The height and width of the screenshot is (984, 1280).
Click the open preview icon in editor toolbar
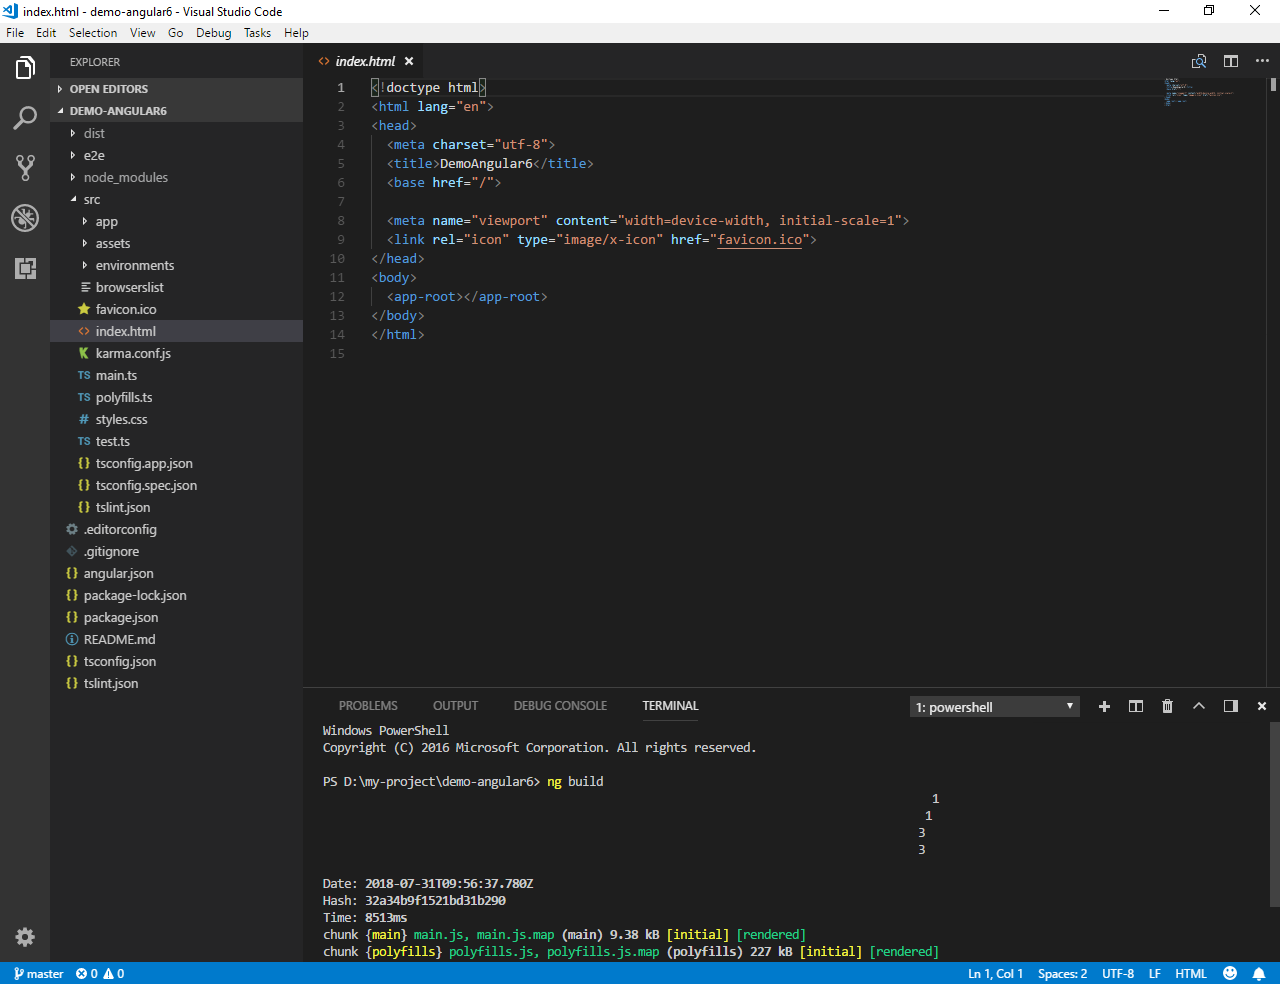[x=1199, y=61]
